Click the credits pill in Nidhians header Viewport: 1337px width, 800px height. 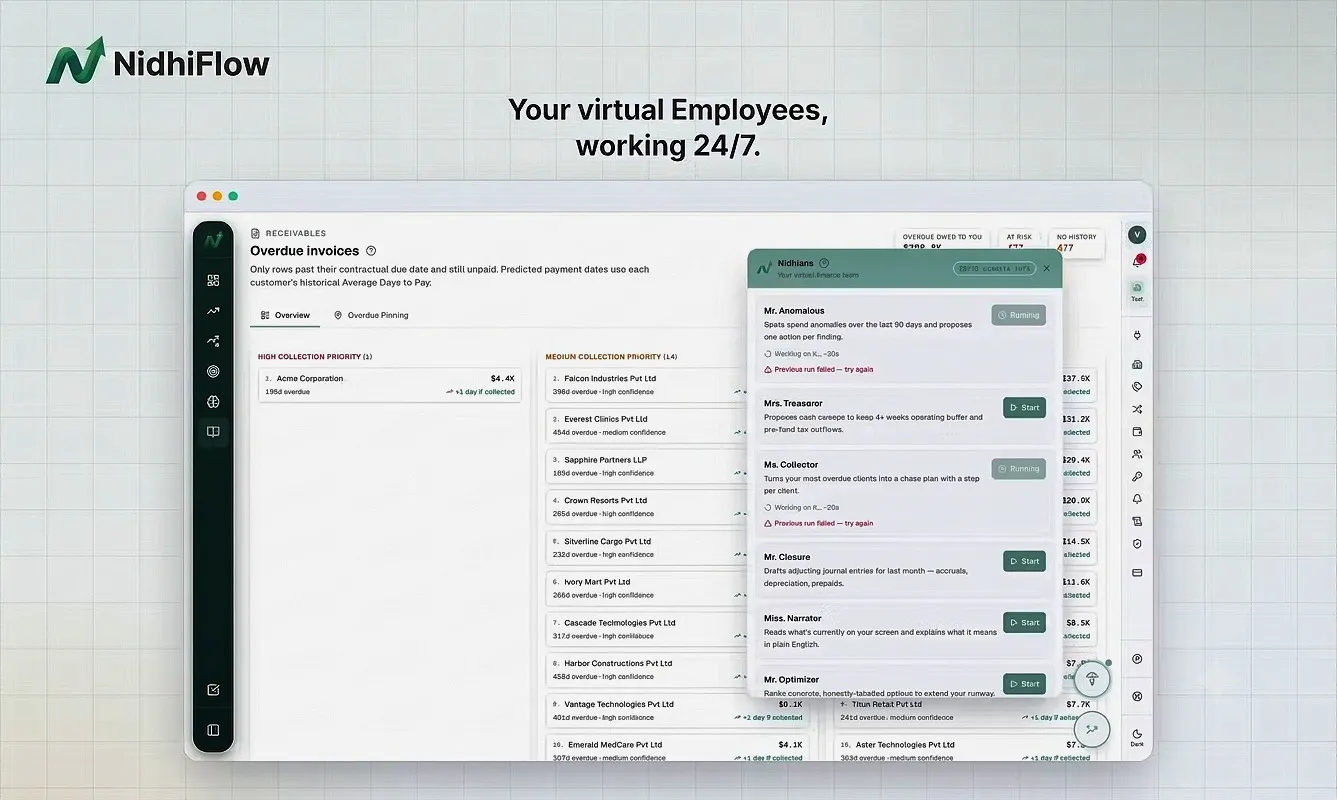coord(992,268)
